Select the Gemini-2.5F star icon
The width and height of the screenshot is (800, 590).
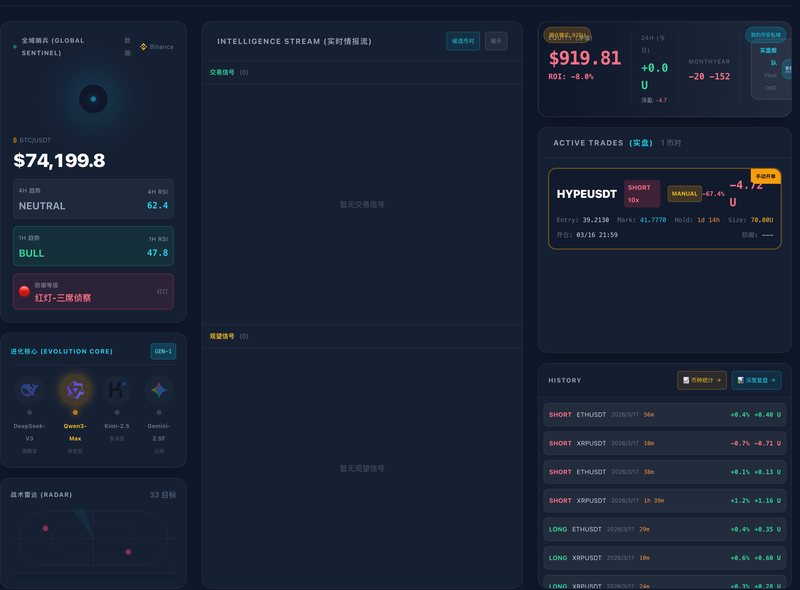click(x=159, y=390)
